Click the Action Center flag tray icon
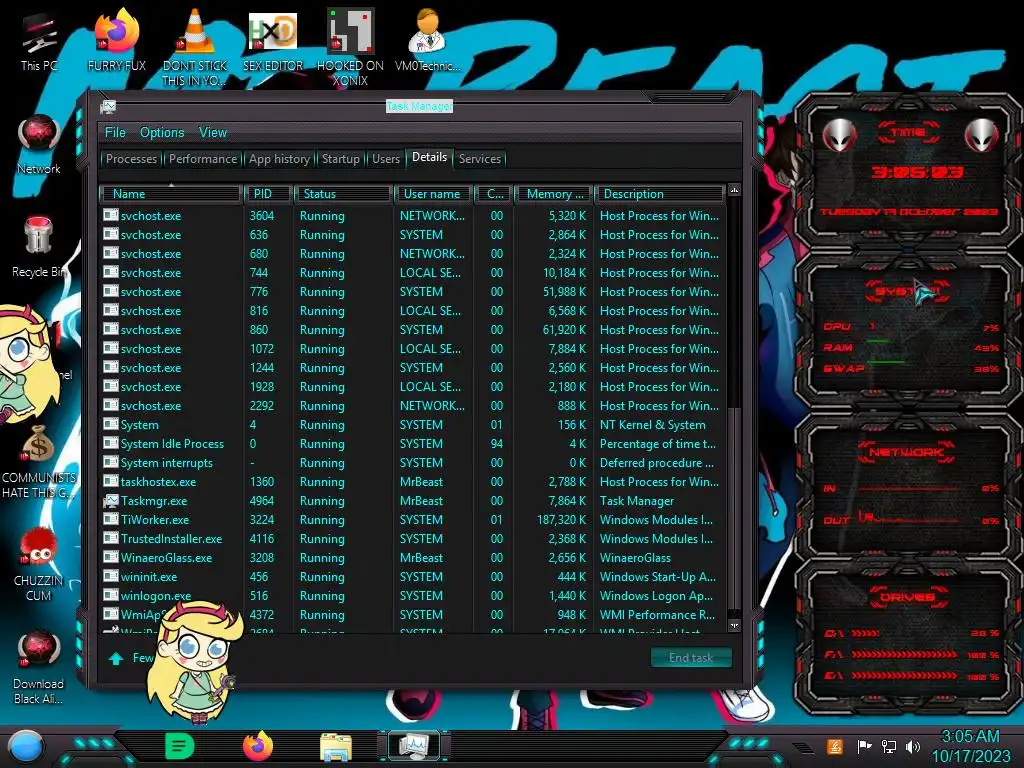This screenshot has width=1024, height=768. click(864, 746)
